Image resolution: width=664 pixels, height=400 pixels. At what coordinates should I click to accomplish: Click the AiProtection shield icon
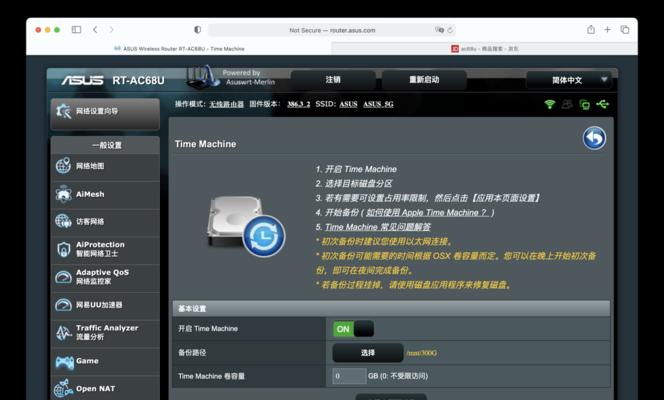64,249
